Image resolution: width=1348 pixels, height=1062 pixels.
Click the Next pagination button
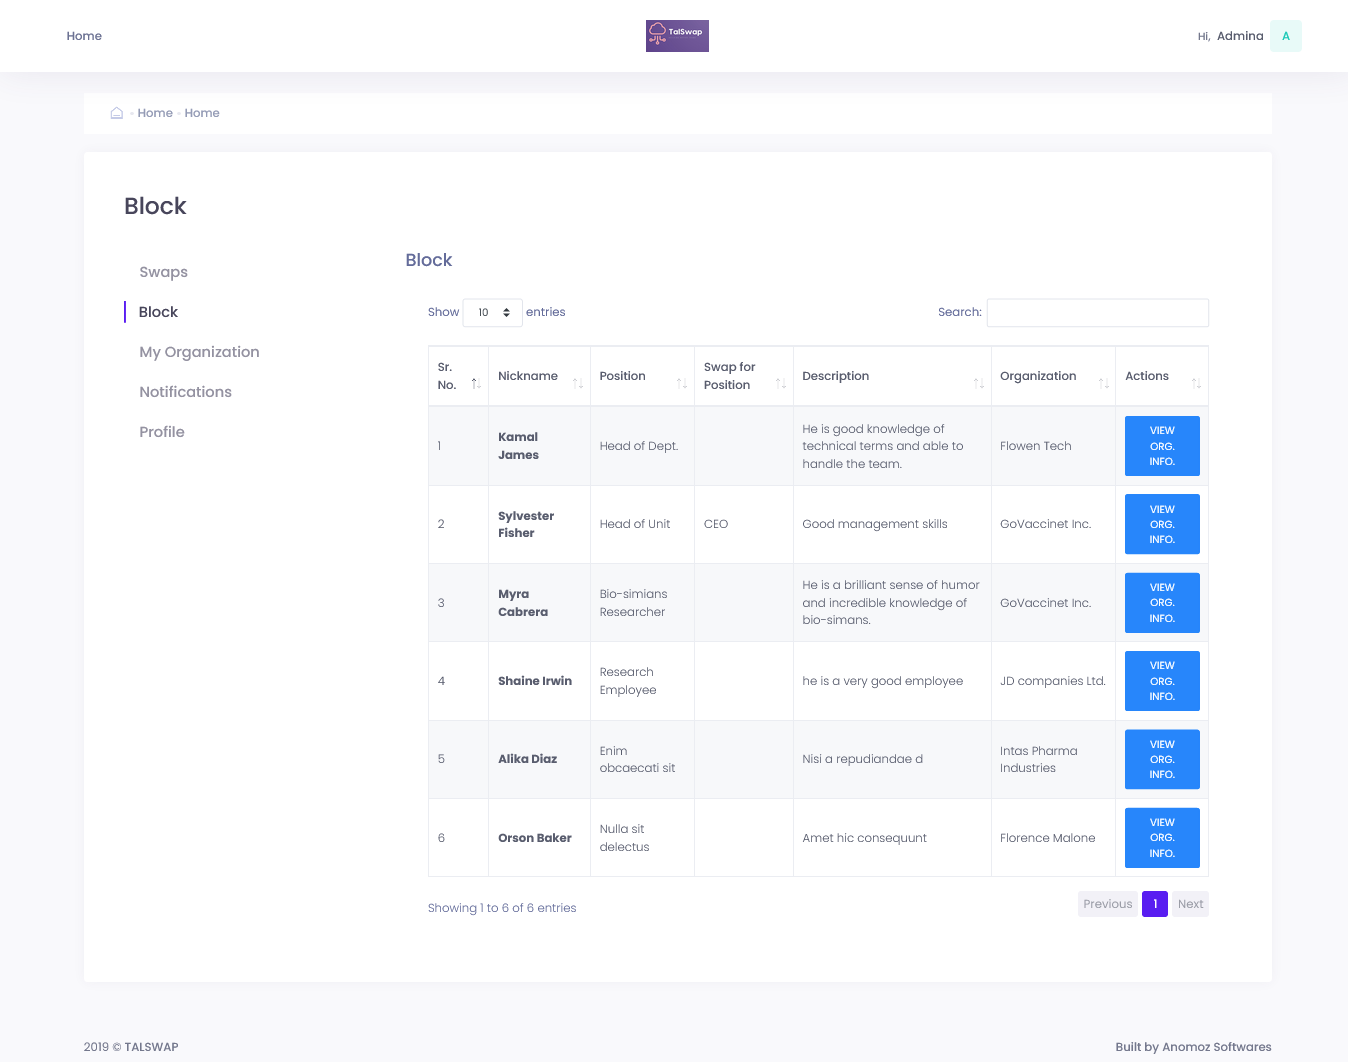pyautogui.click(x=1190, y=904)
